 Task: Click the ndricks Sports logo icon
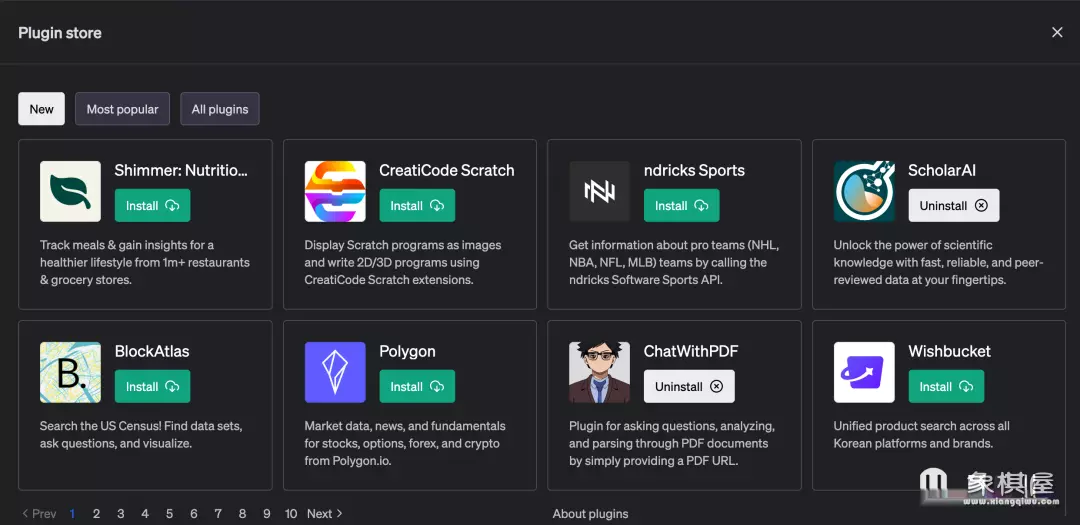pyautogui.click(x=599, y=191)
